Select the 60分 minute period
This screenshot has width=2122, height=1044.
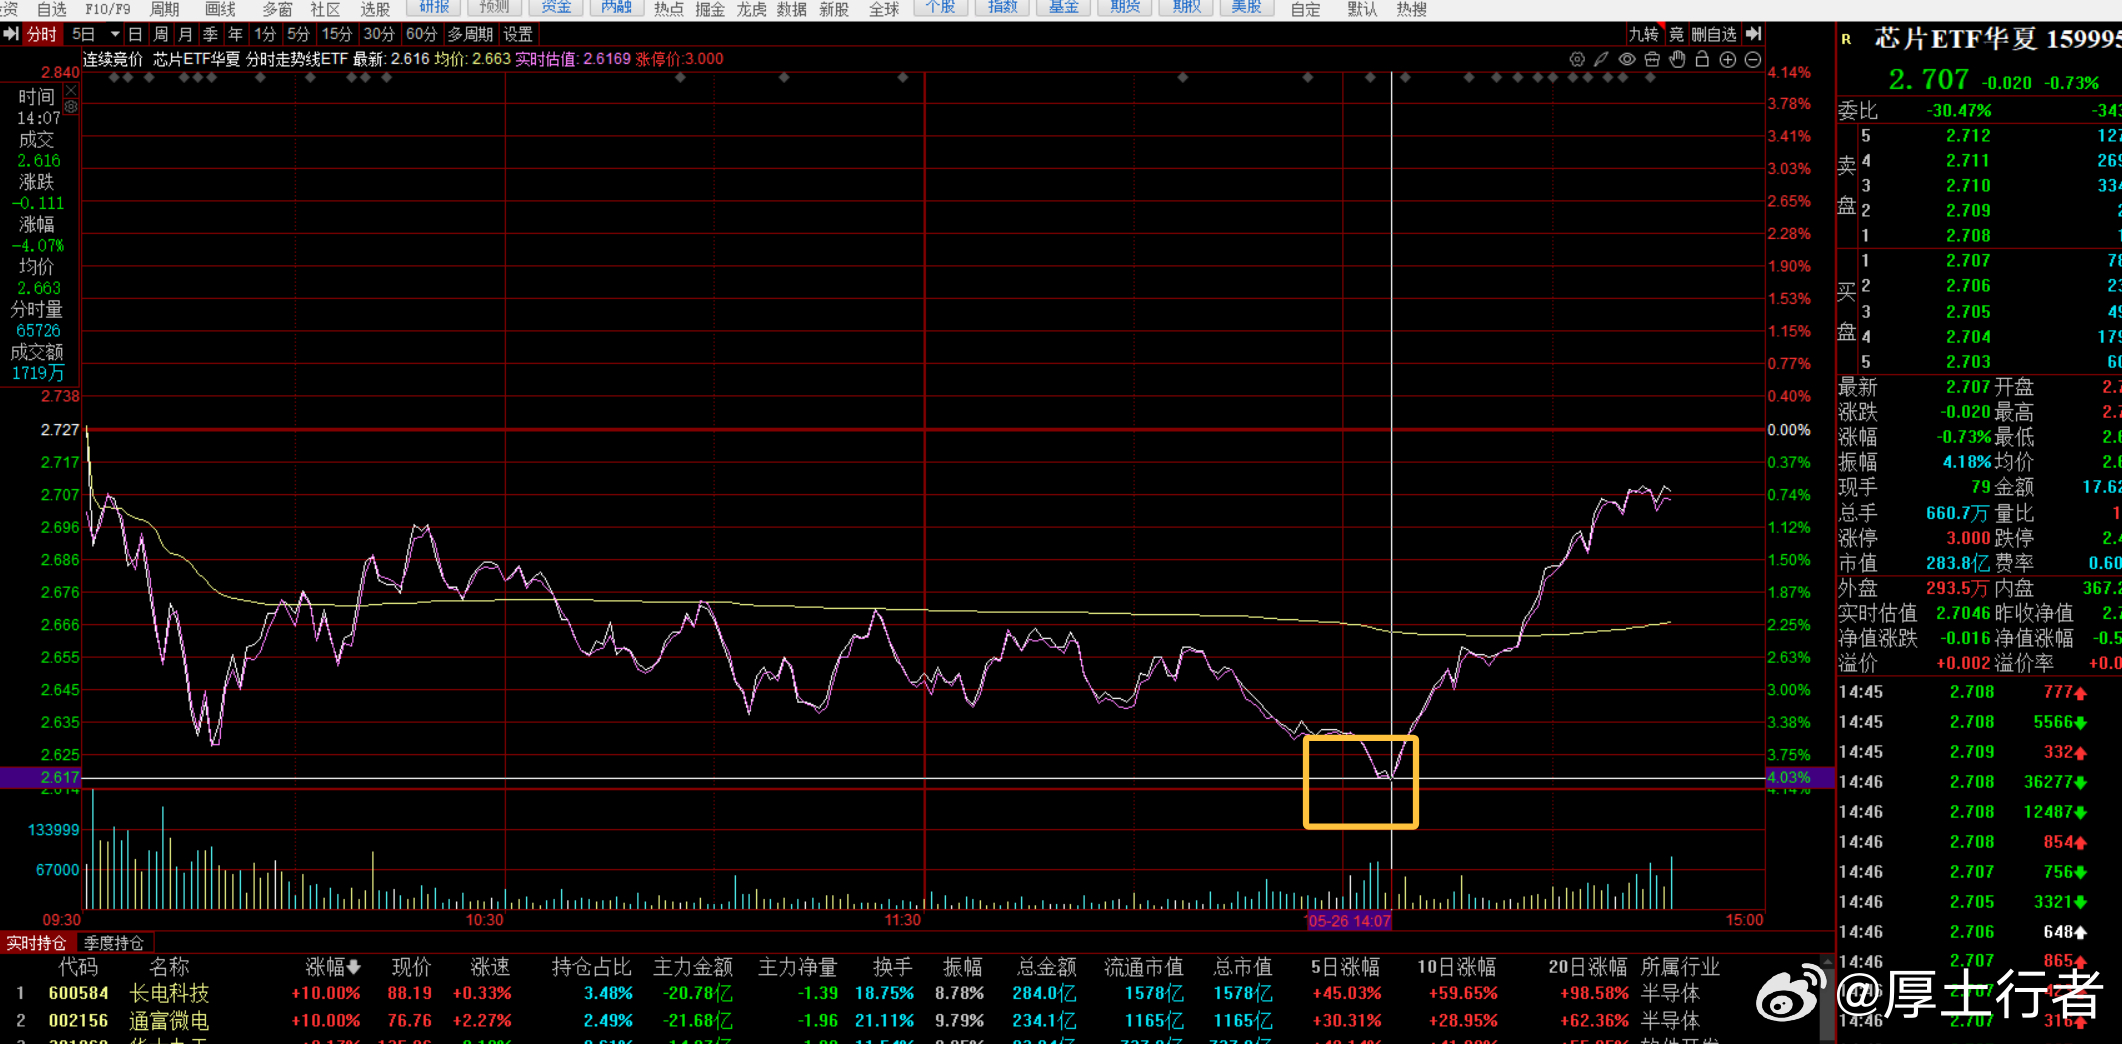click(421, 34)
